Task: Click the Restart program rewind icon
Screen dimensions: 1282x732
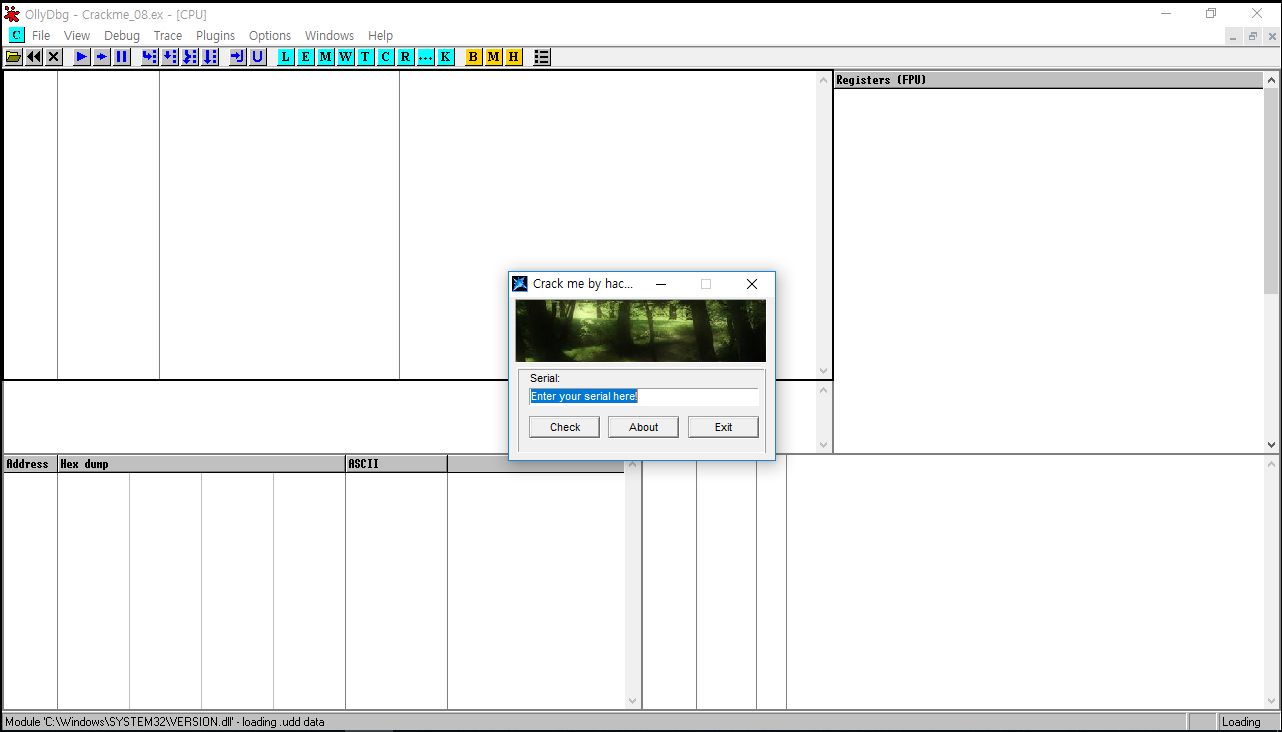Action: tap(34, 57)
